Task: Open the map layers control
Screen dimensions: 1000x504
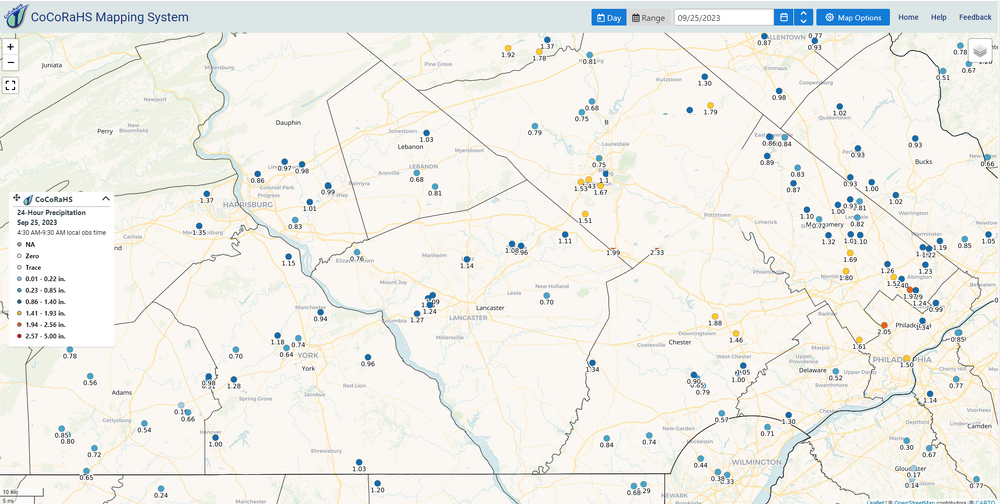Action: click(x=980, y=51)
